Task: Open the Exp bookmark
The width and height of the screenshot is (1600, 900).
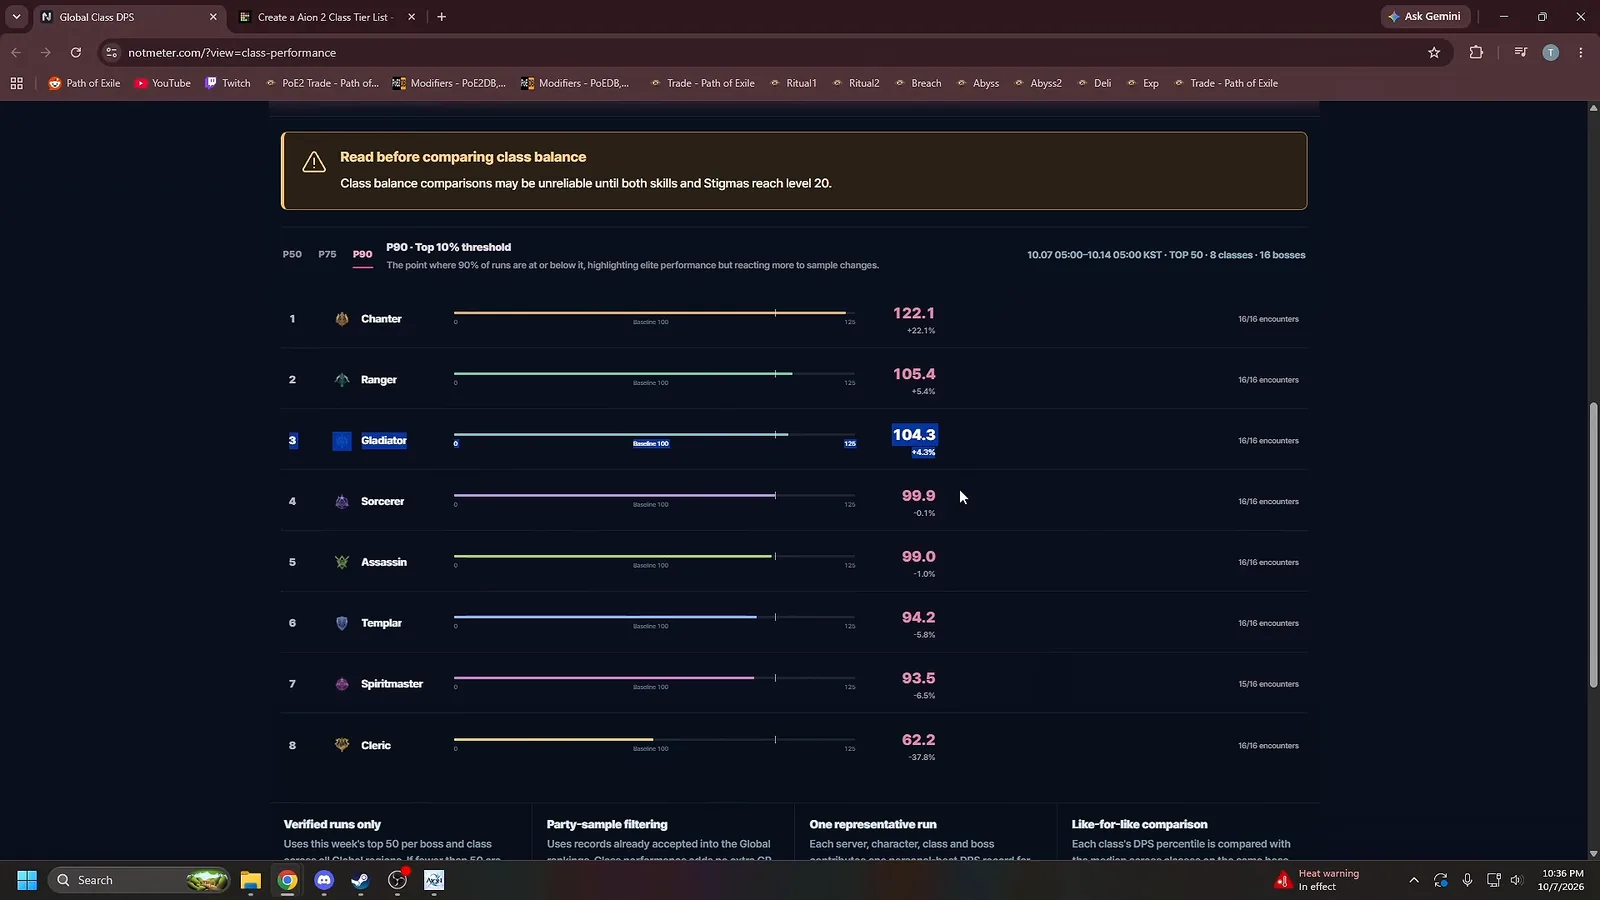Action: pos(1142,84)
